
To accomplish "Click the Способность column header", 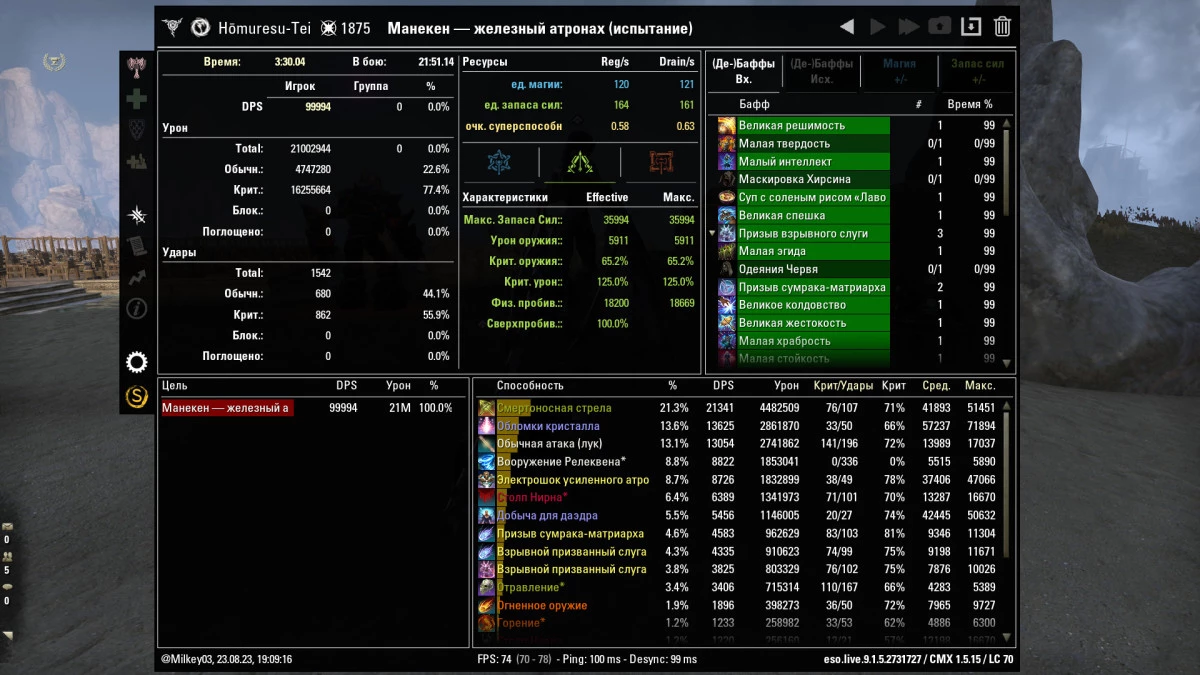I will tap(530, 386).
